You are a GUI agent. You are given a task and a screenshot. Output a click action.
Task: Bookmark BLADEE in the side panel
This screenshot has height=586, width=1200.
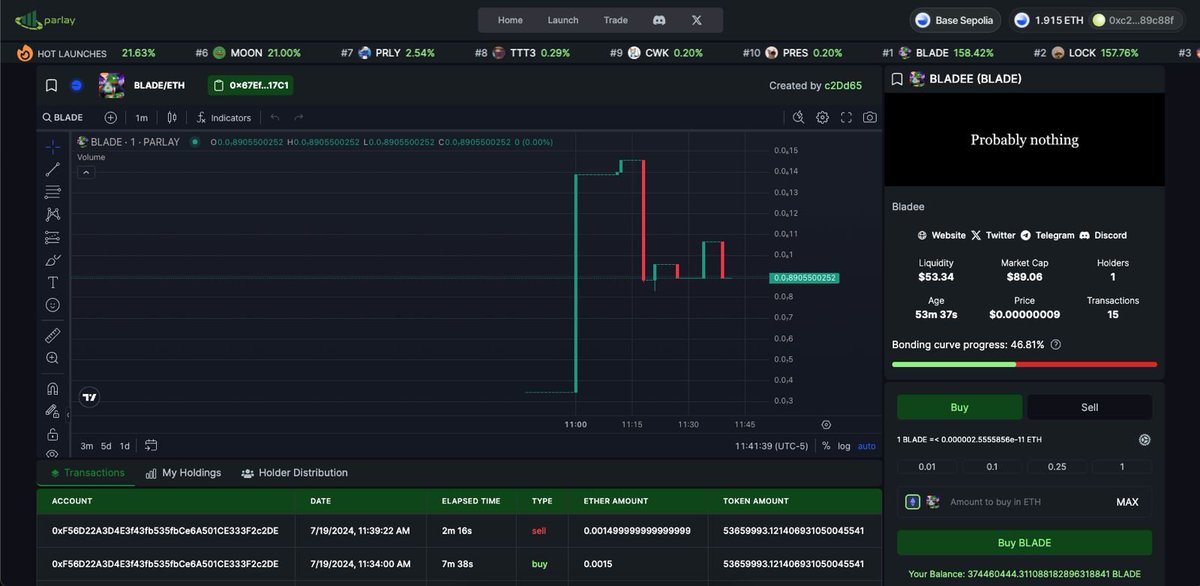click(x=898, y=78)
